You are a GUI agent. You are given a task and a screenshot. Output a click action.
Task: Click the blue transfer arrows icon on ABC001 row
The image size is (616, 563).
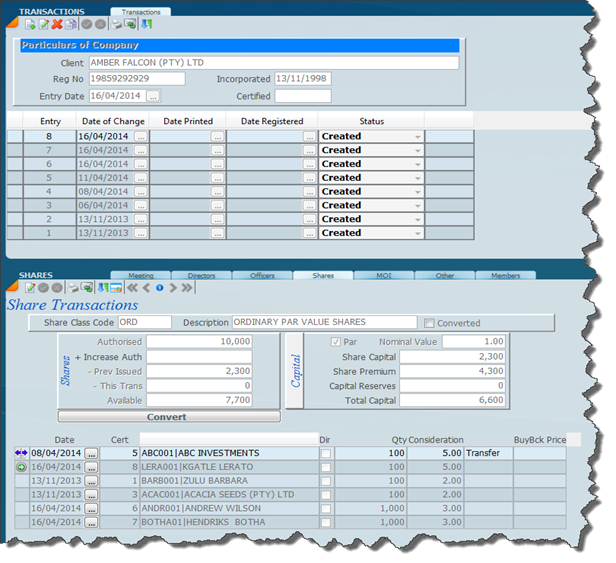coord(21,453)
